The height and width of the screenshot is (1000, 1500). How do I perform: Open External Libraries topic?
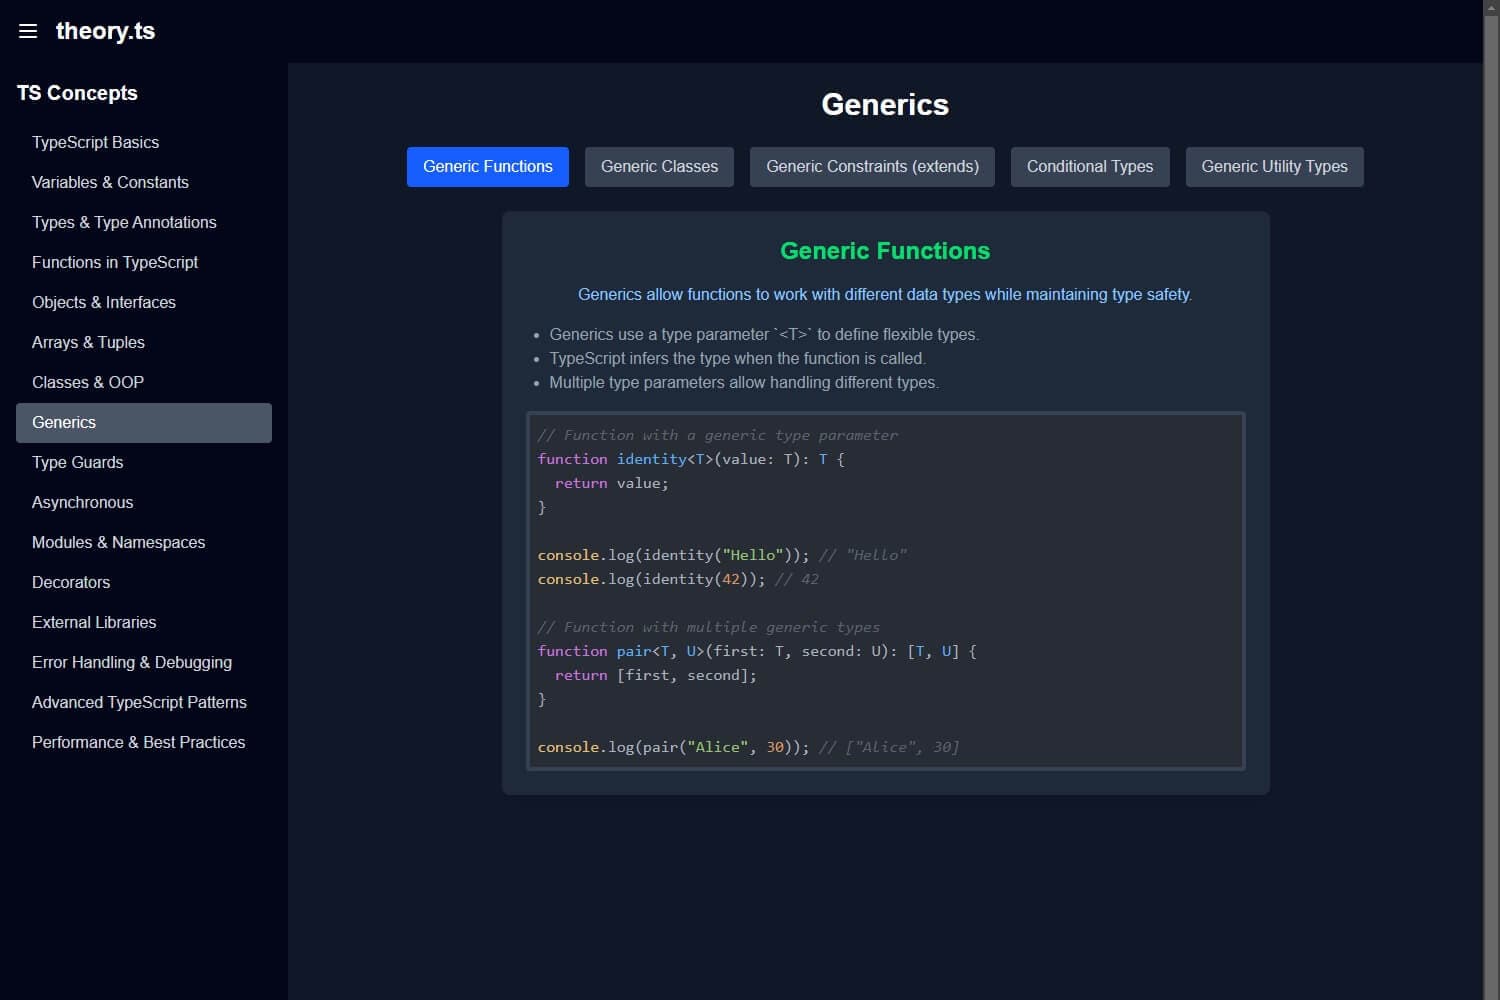click(x=144, y=623)
